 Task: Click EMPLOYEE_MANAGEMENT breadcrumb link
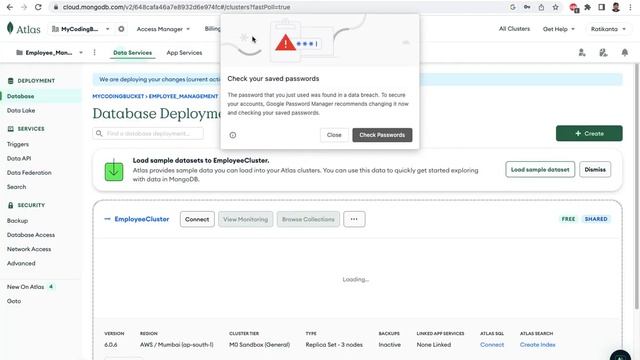click(x=183, y=96)
